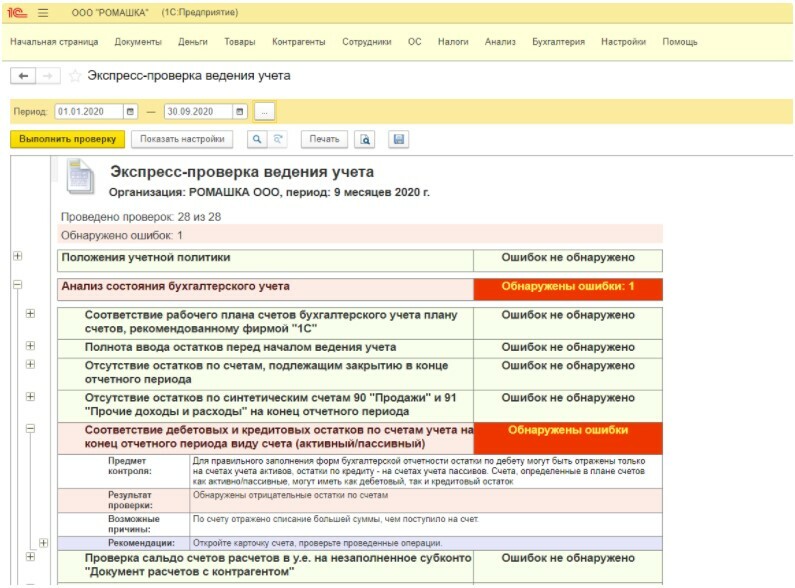Expand 'Полнота ввода остатков' check row
This screenshot has height=588, width=795.
pos(30,345)
